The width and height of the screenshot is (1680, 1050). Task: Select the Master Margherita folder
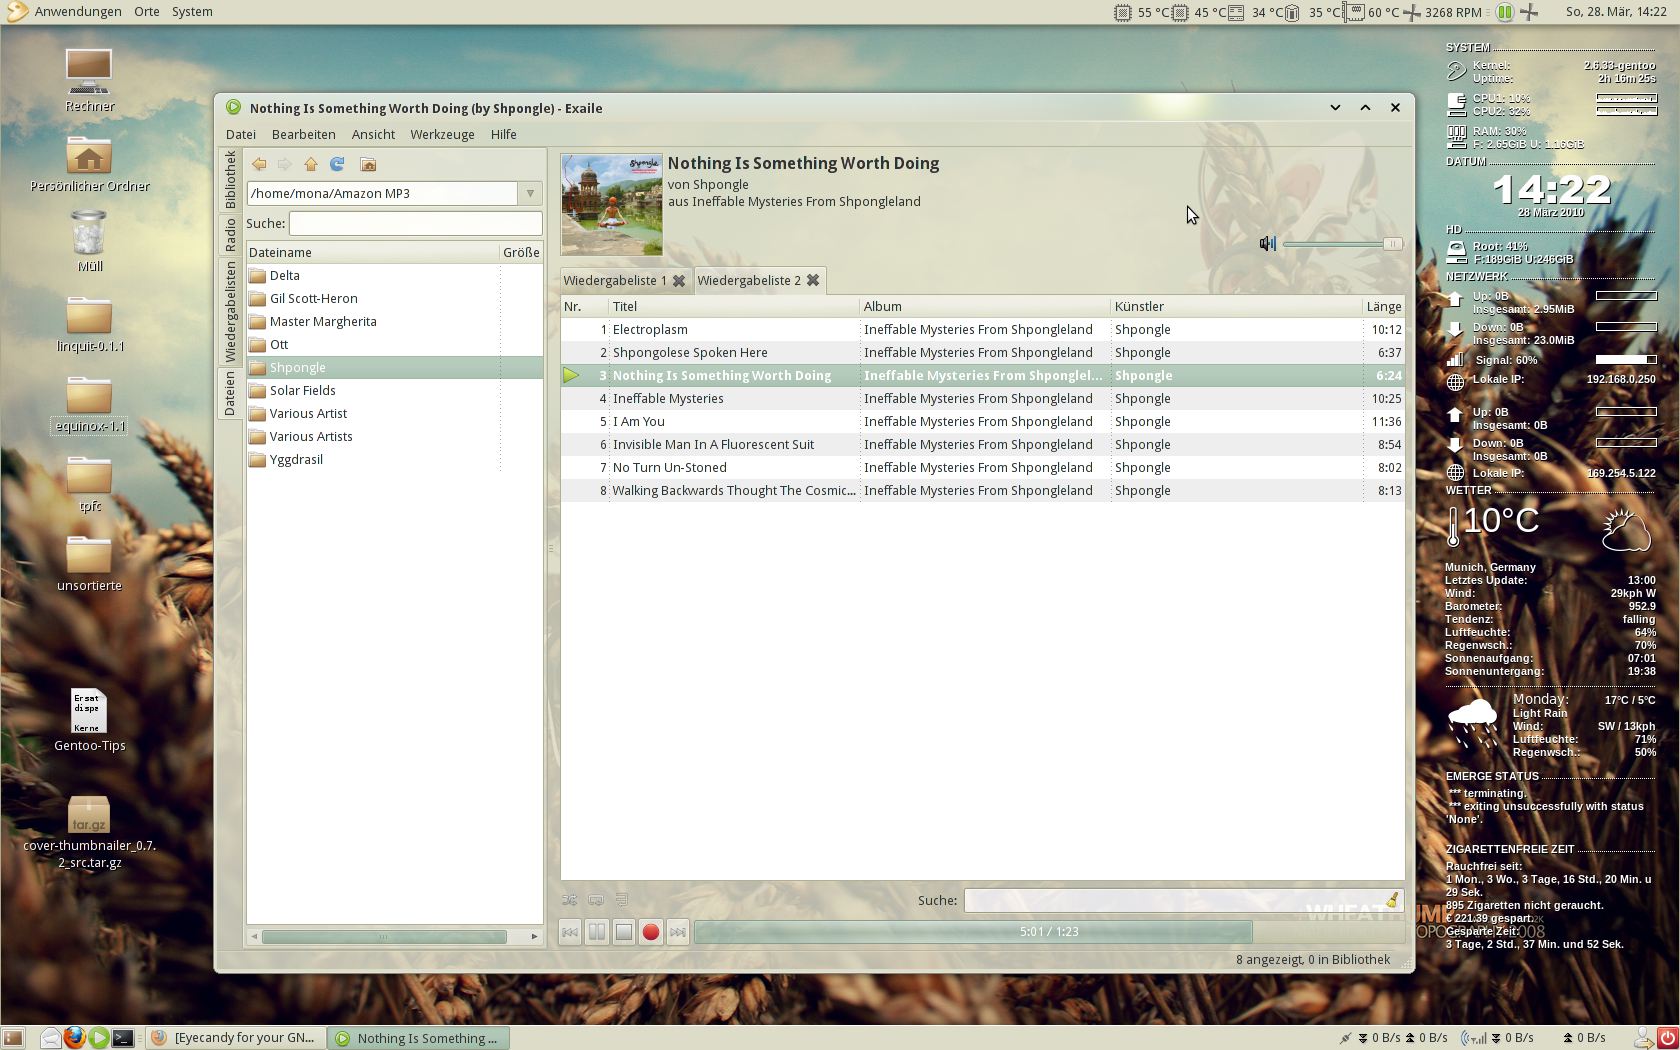pyautogui.click(x=395, y=321)
